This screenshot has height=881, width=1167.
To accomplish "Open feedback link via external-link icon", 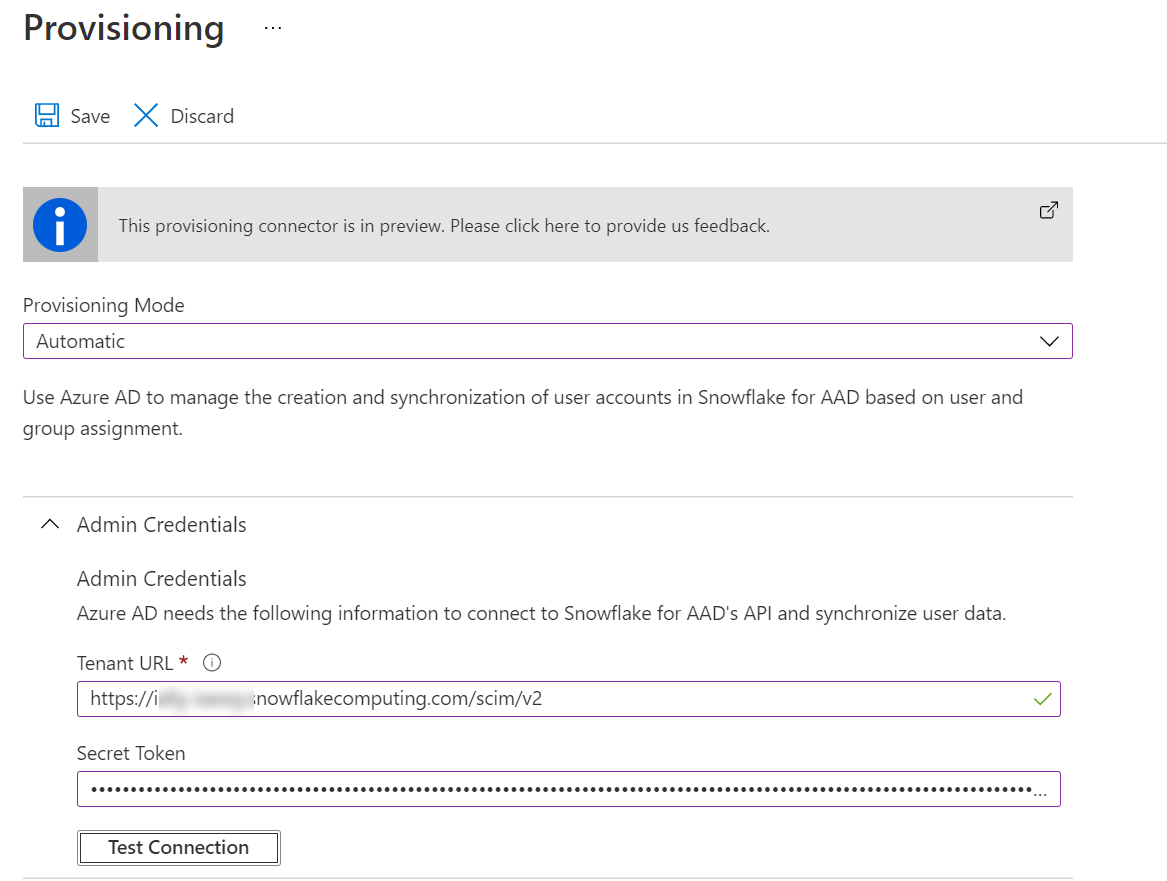I will click(x=1049, y=211).
